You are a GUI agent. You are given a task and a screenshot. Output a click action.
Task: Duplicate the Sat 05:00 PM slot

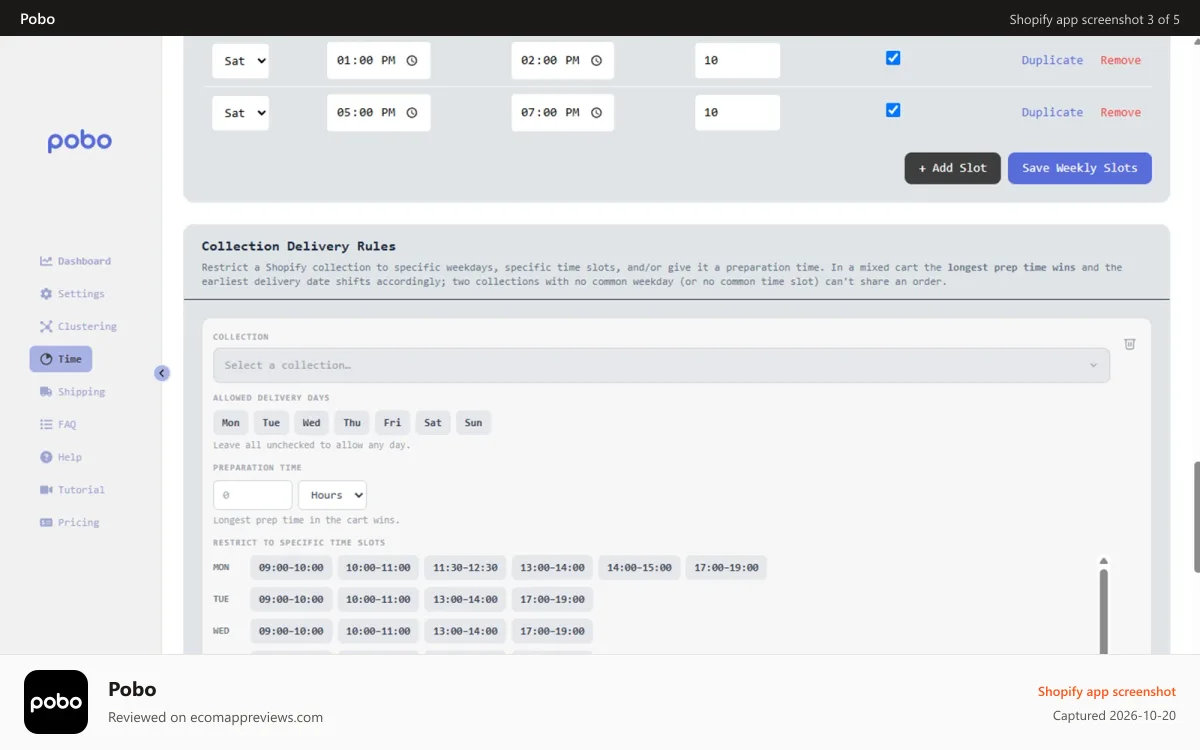pyautogui.click(x=1052, y=113)
